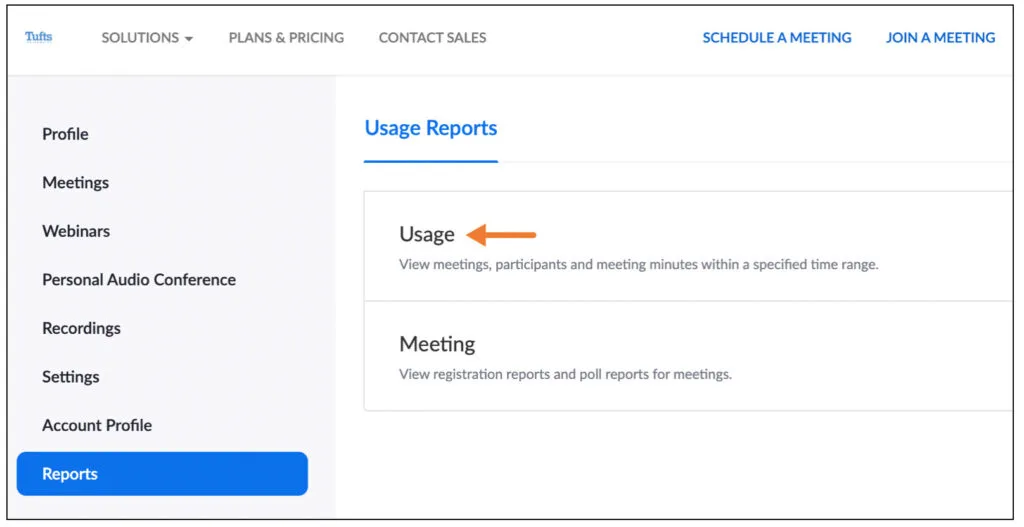Open Personal Audio Conference page

tap(139, 280)
